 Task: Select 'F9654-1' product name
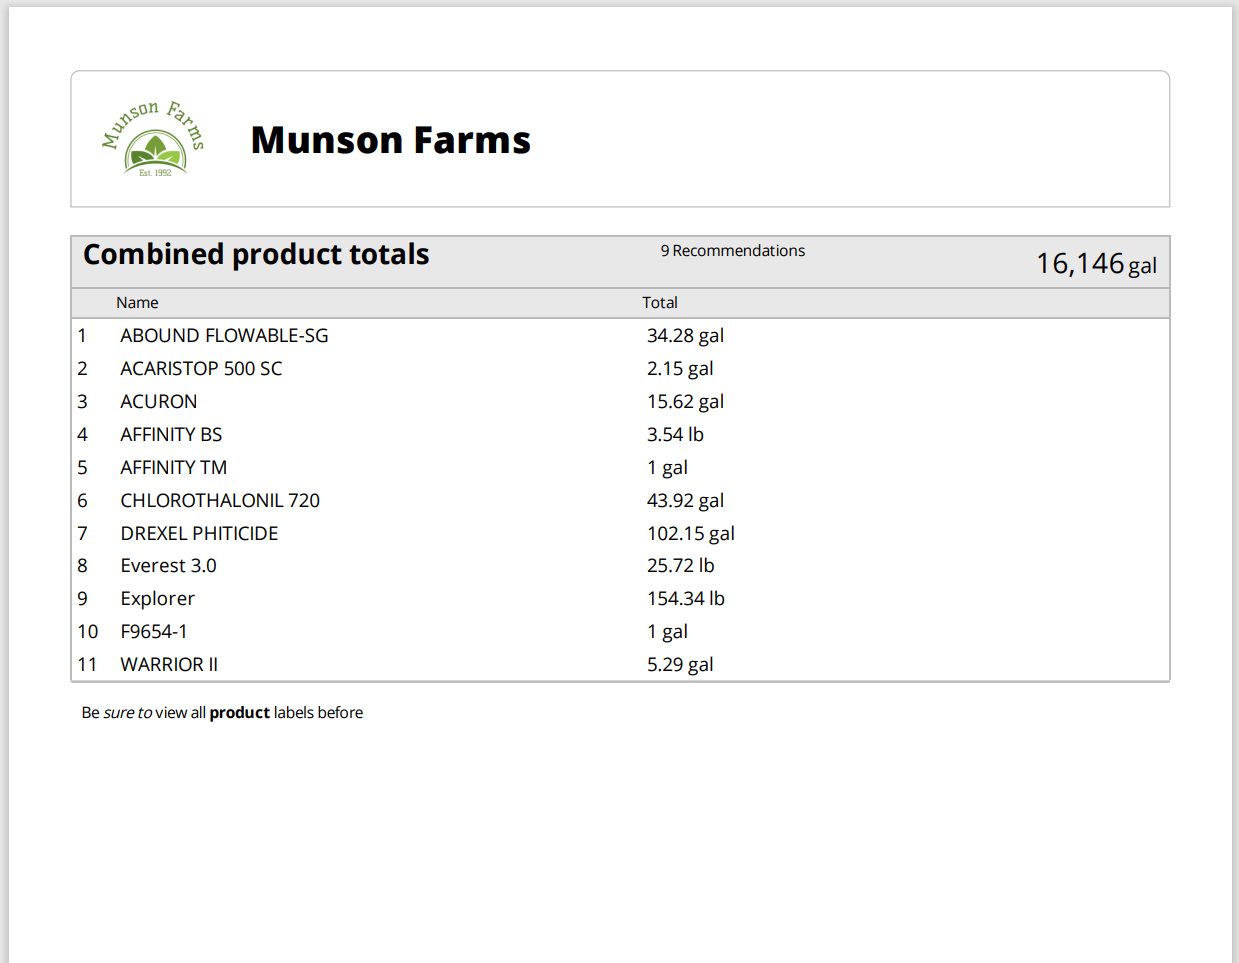[154, 632]
